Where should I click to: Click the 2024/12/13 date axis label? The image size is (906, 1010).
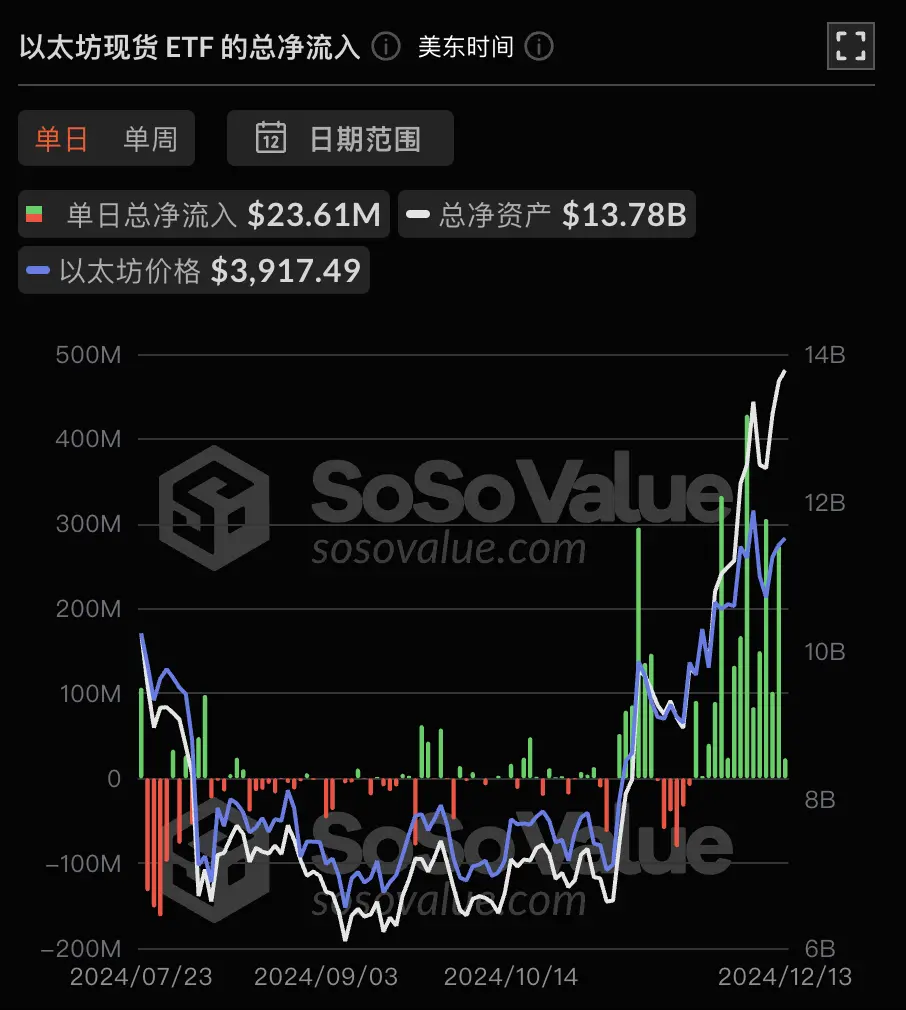(783, 977)
